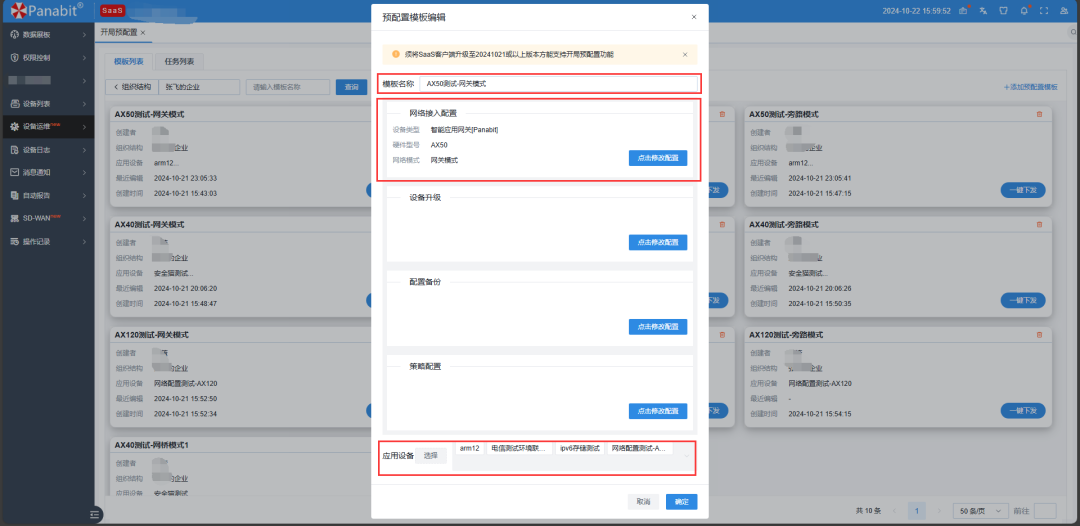Click the envelope icon next to 消息通知
Image resolution: width=1080 pixels, height=526 pixels.
coord(14,172)
